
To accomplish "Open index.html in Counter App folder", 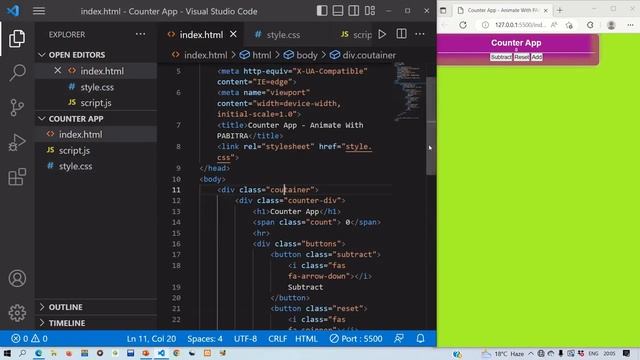I will click(x=80, y=134).
